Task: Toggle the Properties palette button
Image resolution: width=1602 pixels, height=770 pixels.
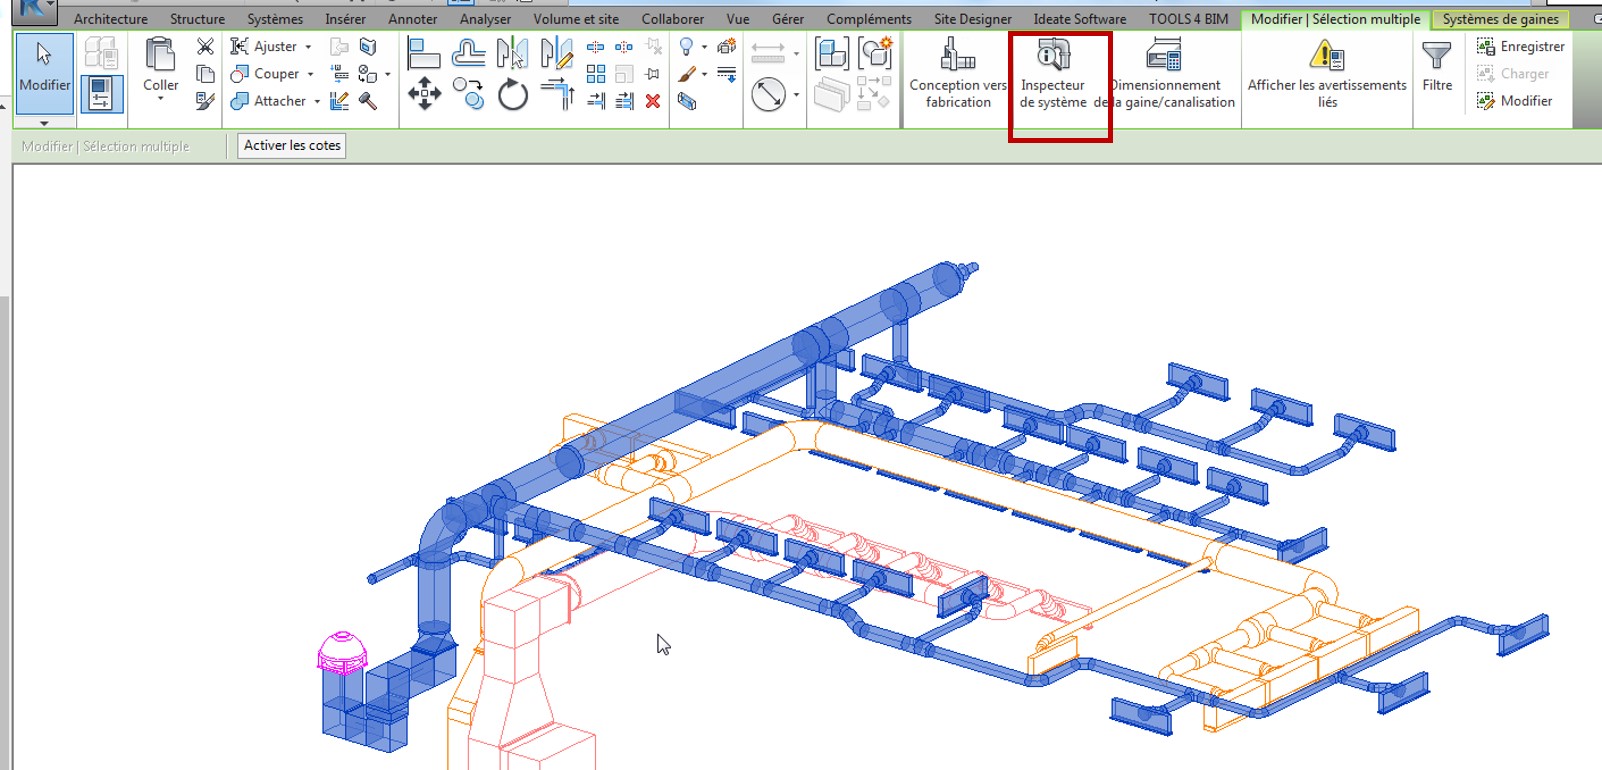Action: pyautogui.click(x=101, y=94)
